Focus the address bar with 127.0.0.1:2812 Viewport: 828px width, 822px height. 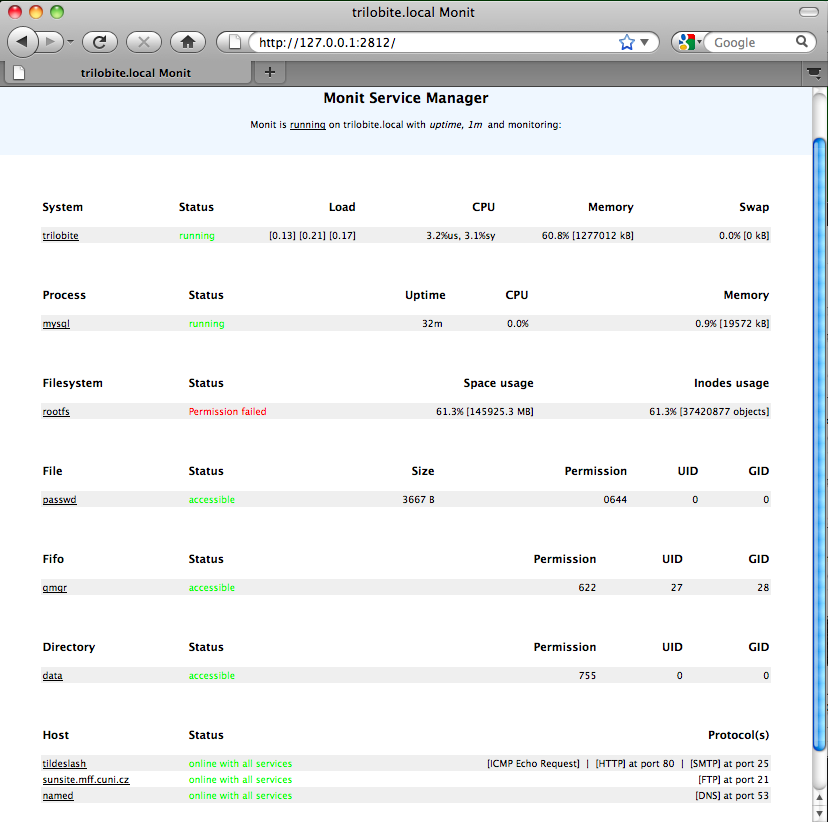(x=433, y=42)
